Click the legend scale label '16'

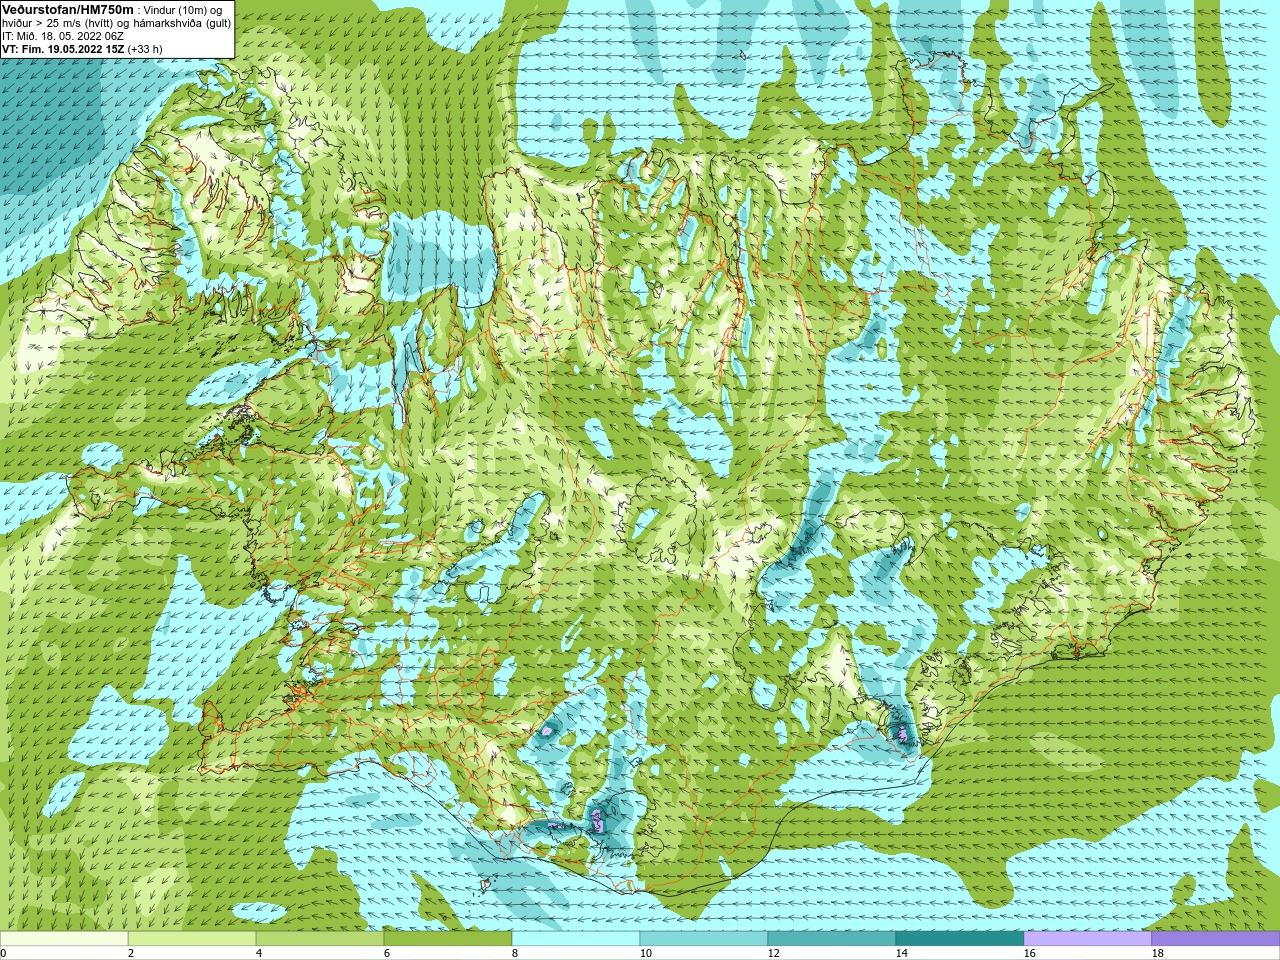coord(1030,953)
